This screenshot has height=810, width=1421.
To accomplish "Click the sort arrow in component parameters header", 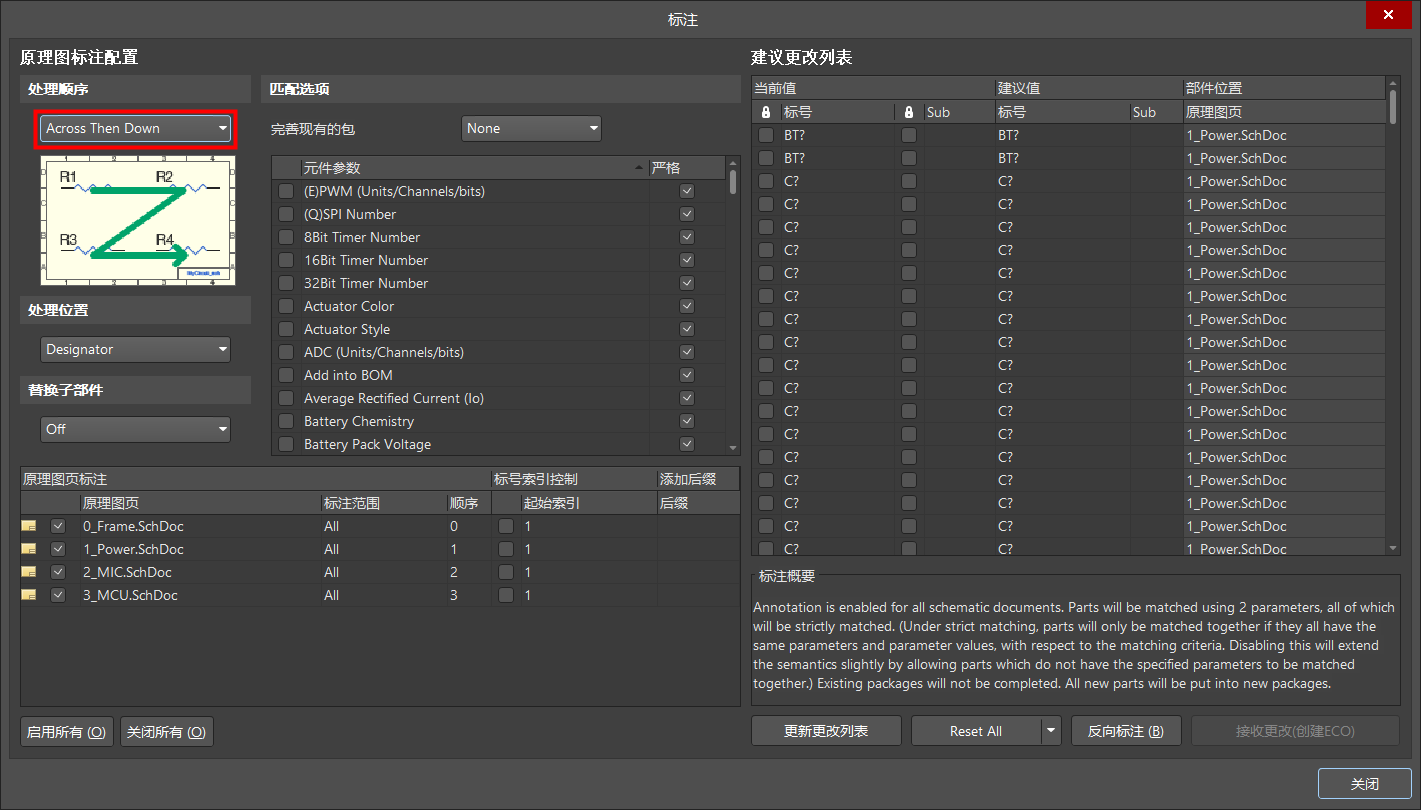I will [x=639, y=168].
